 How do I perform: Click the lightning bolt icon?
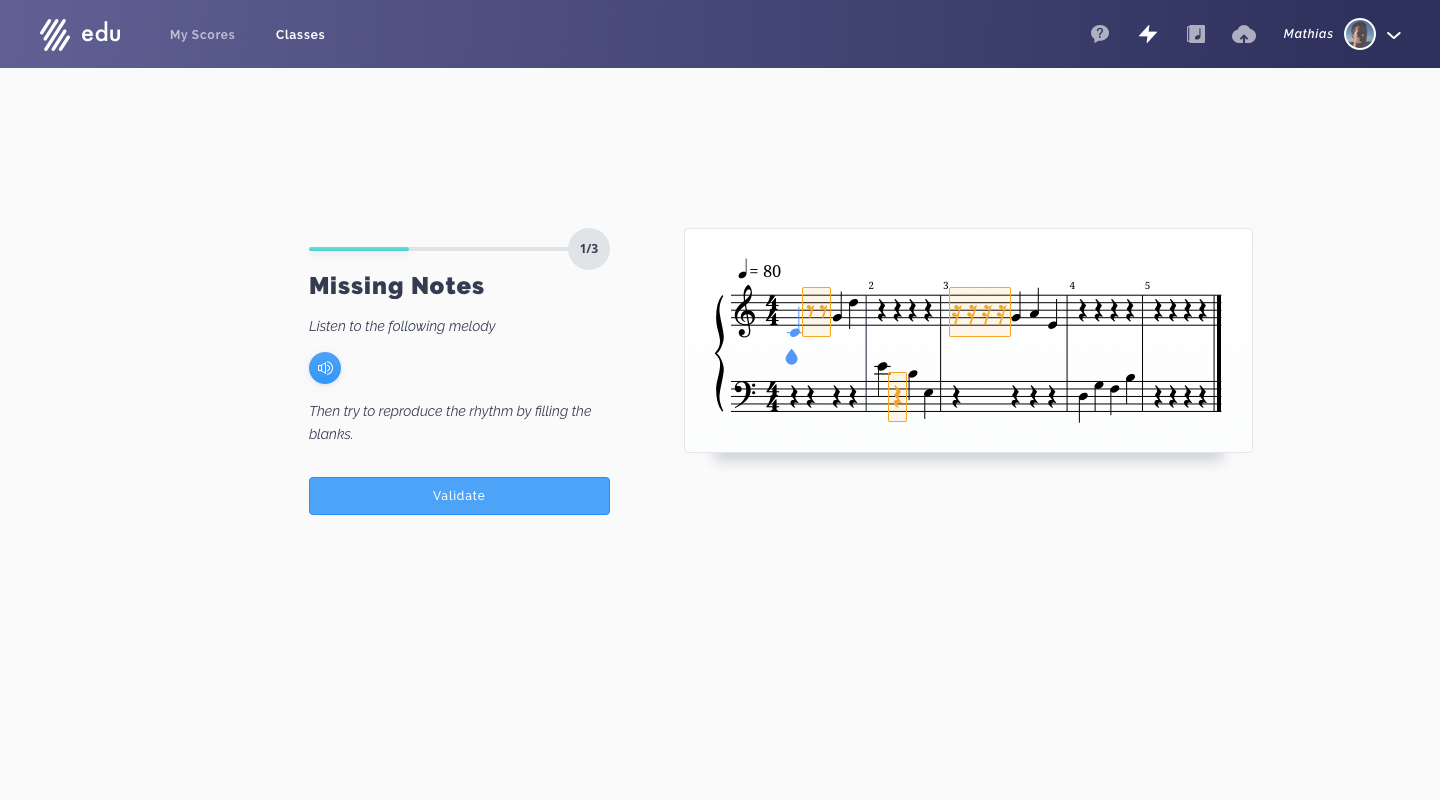point(1148,34)
